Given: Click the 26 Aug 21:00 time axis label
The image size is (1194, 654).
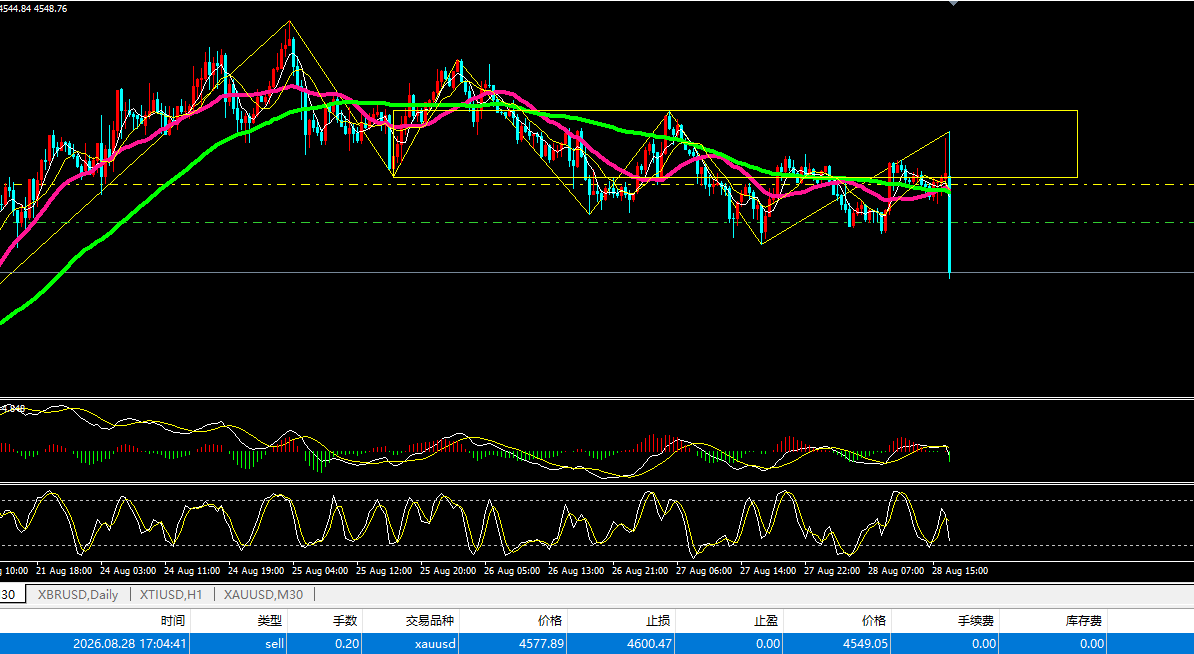Looking at the screenshot, I should [640, 570].
